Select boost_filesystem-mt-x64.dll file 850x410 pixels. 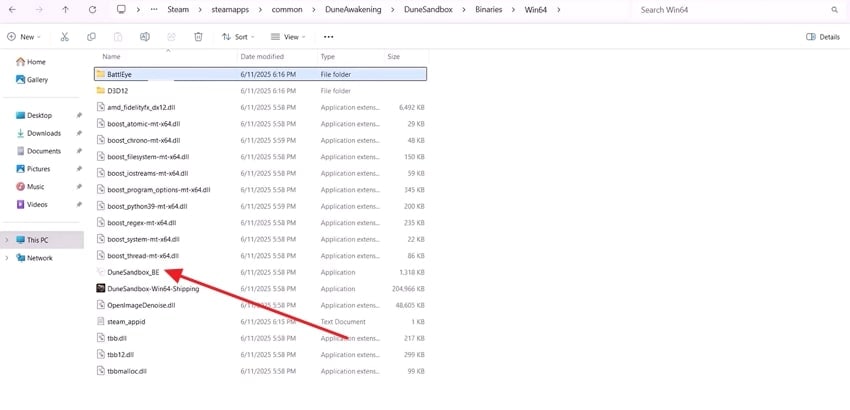[261, 157]
